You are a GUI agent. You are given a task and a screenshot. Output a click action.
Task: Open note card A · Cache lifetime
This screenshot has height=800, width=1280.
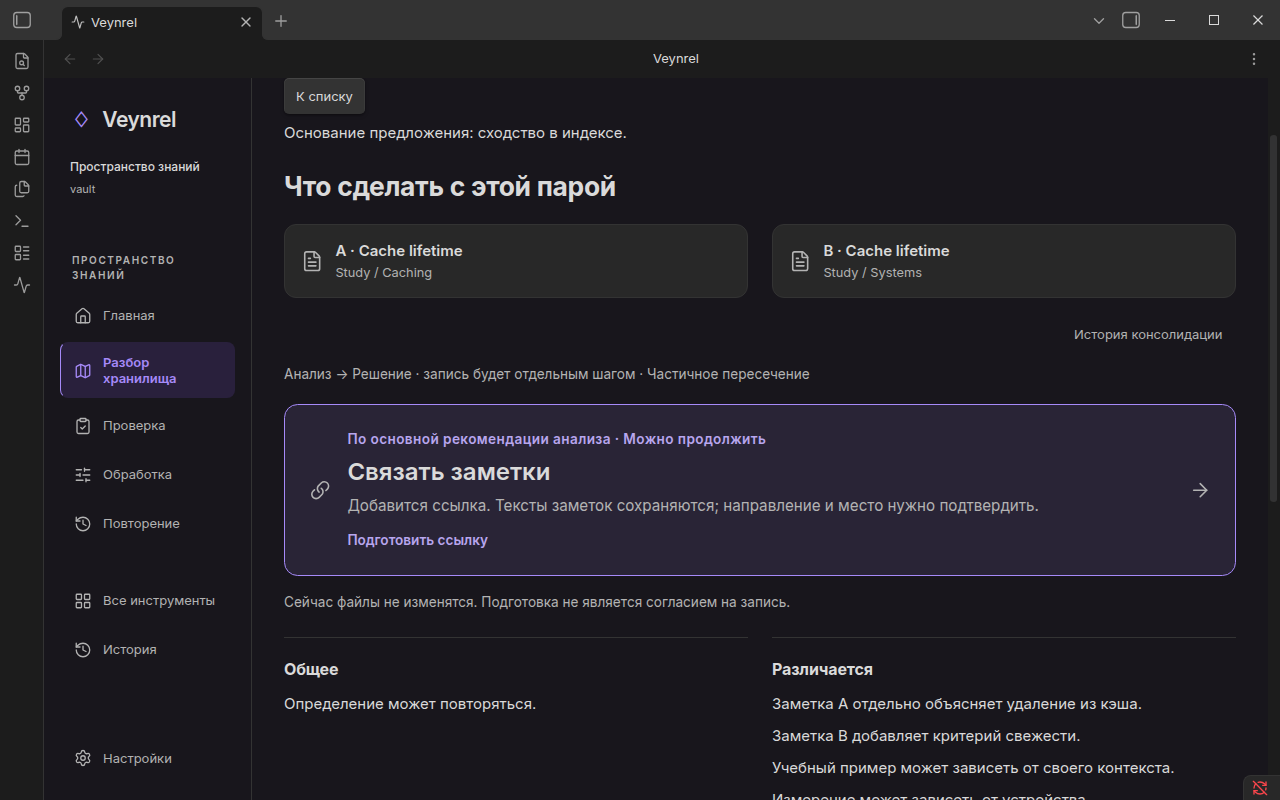516,261
